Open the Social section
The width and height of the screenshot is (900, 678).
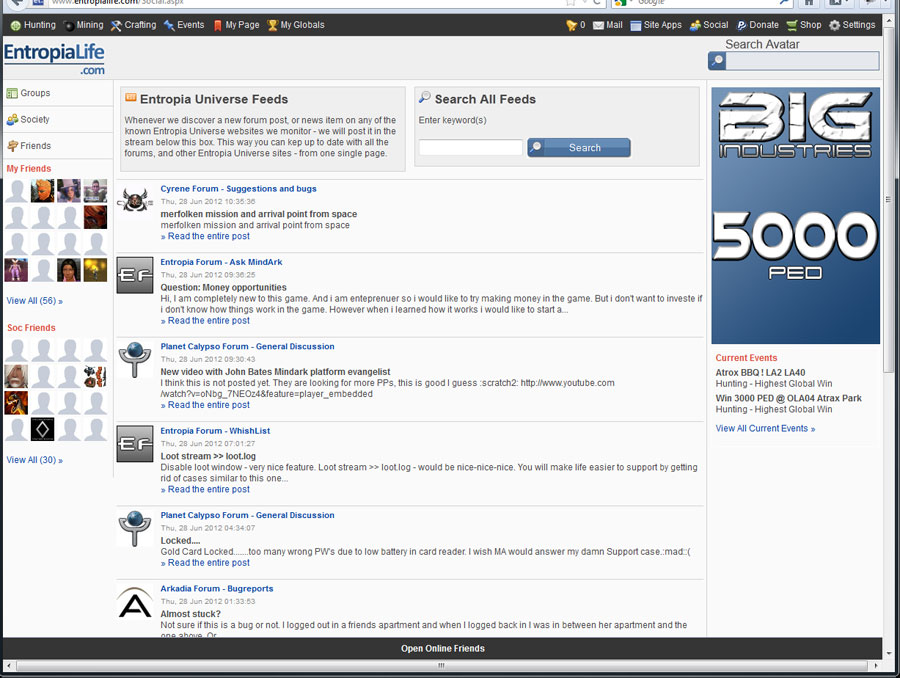tap(709, 25)
